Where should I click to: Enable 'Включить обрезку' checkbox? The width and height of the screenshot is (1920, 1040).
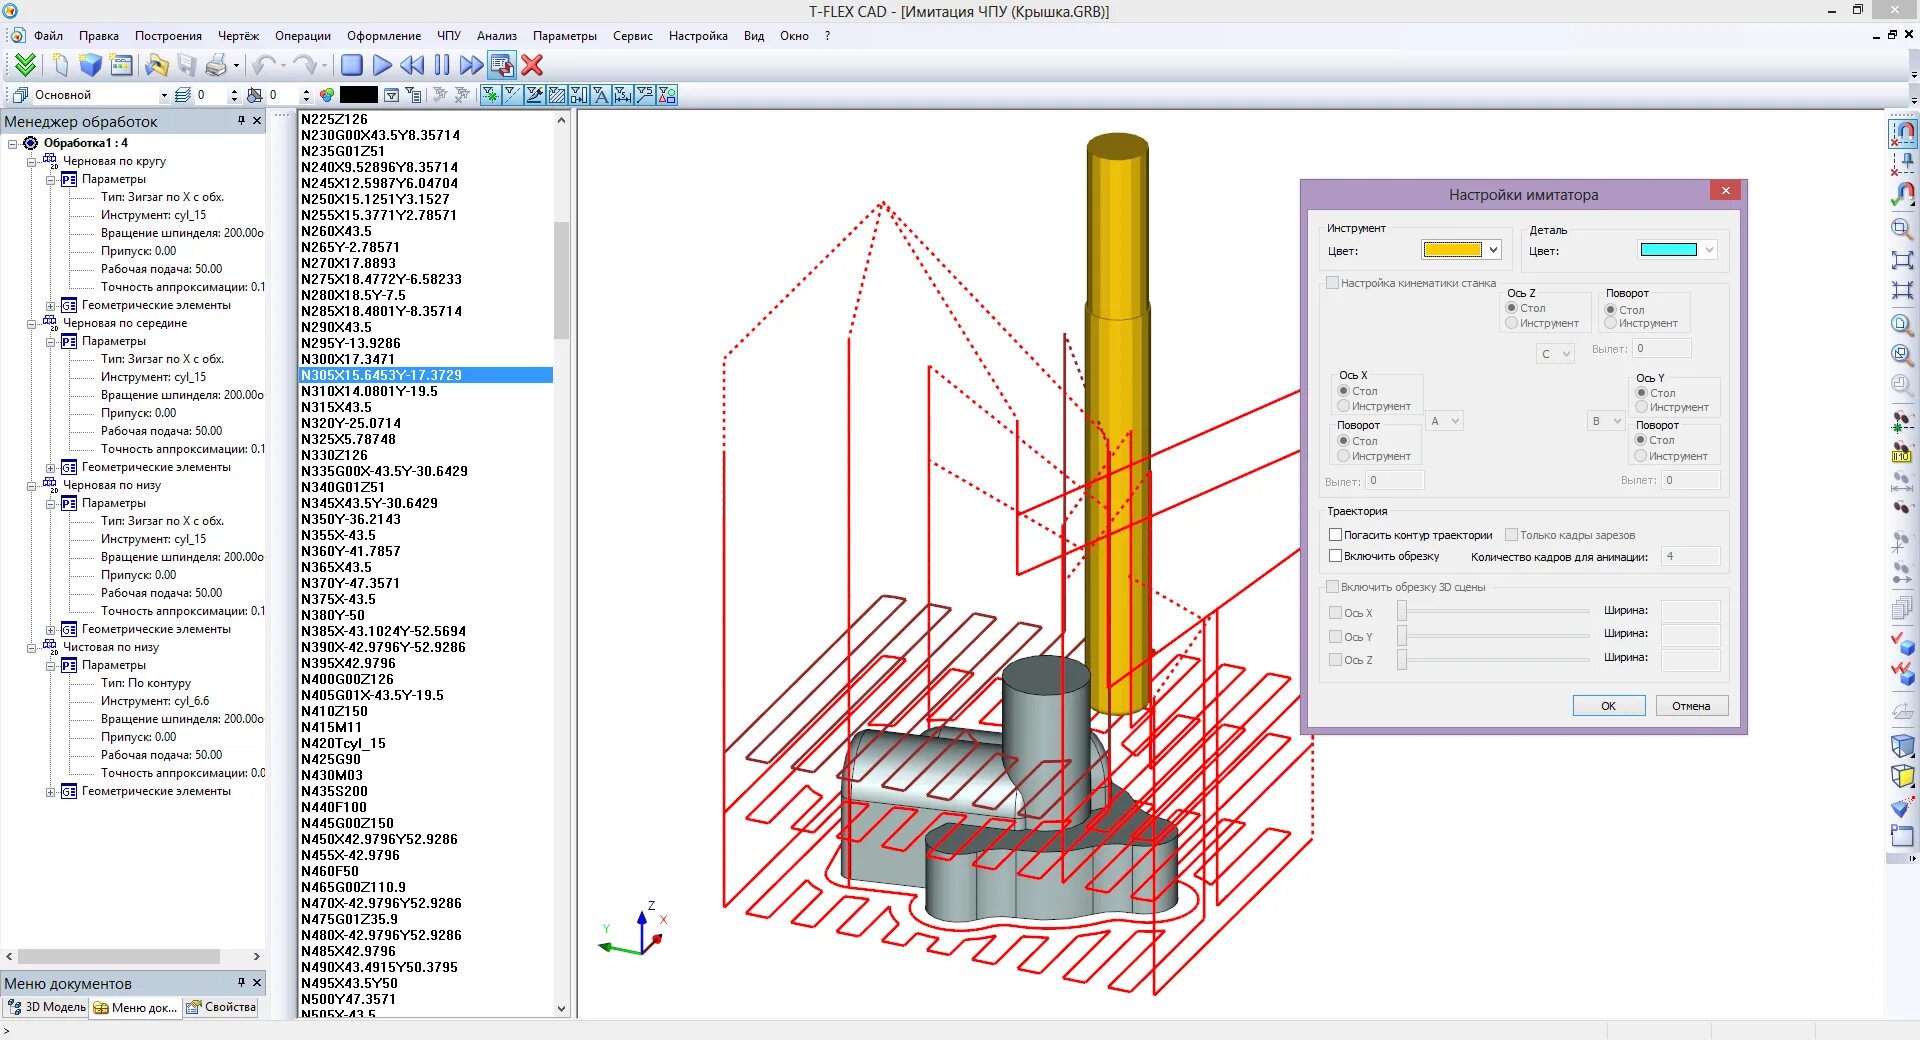pos(1335,556)
